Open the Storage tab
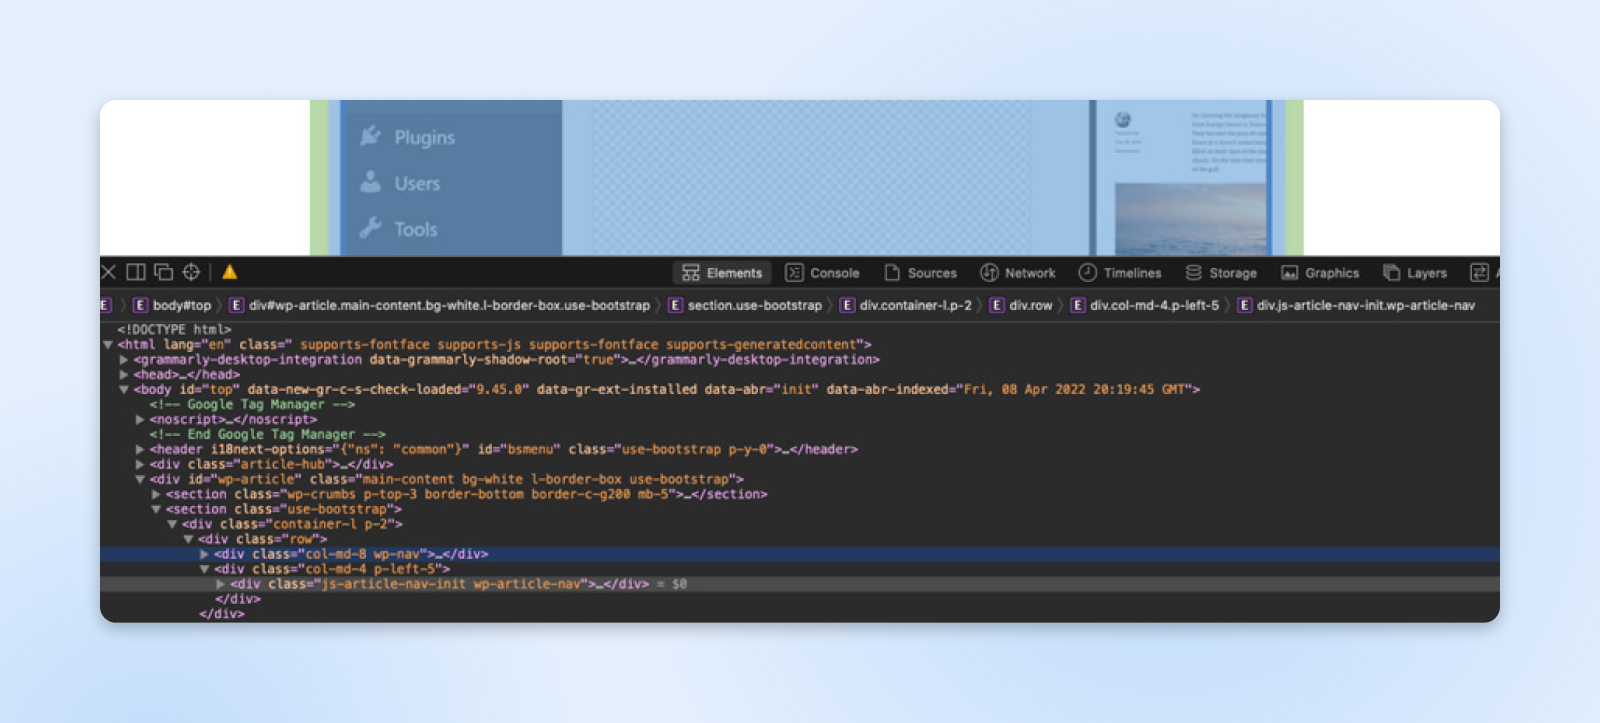This screenshot has height=723, width=1600. pyautogui.click(x=1221, y=273)
